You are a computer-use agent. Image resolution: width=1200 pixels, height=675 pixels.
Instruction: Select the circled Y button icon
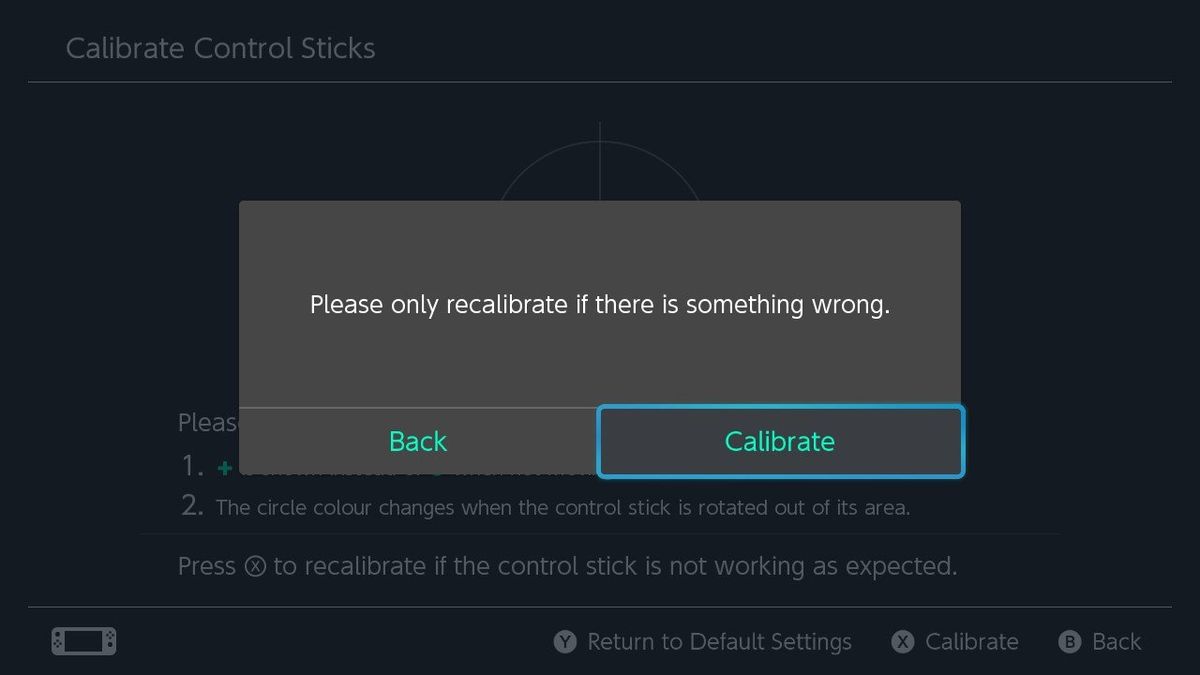click(x=566, y=641)
